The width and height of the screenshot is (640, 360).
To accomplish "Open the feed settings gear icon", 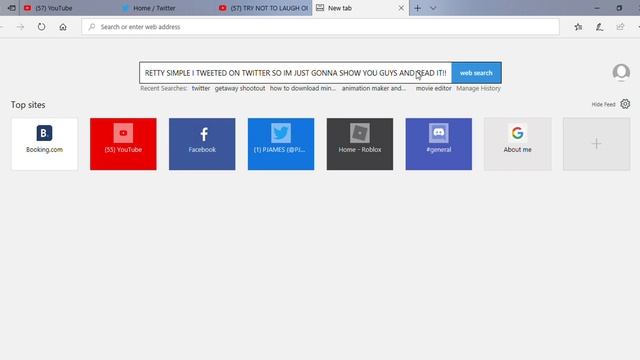I will click(625, 104).
